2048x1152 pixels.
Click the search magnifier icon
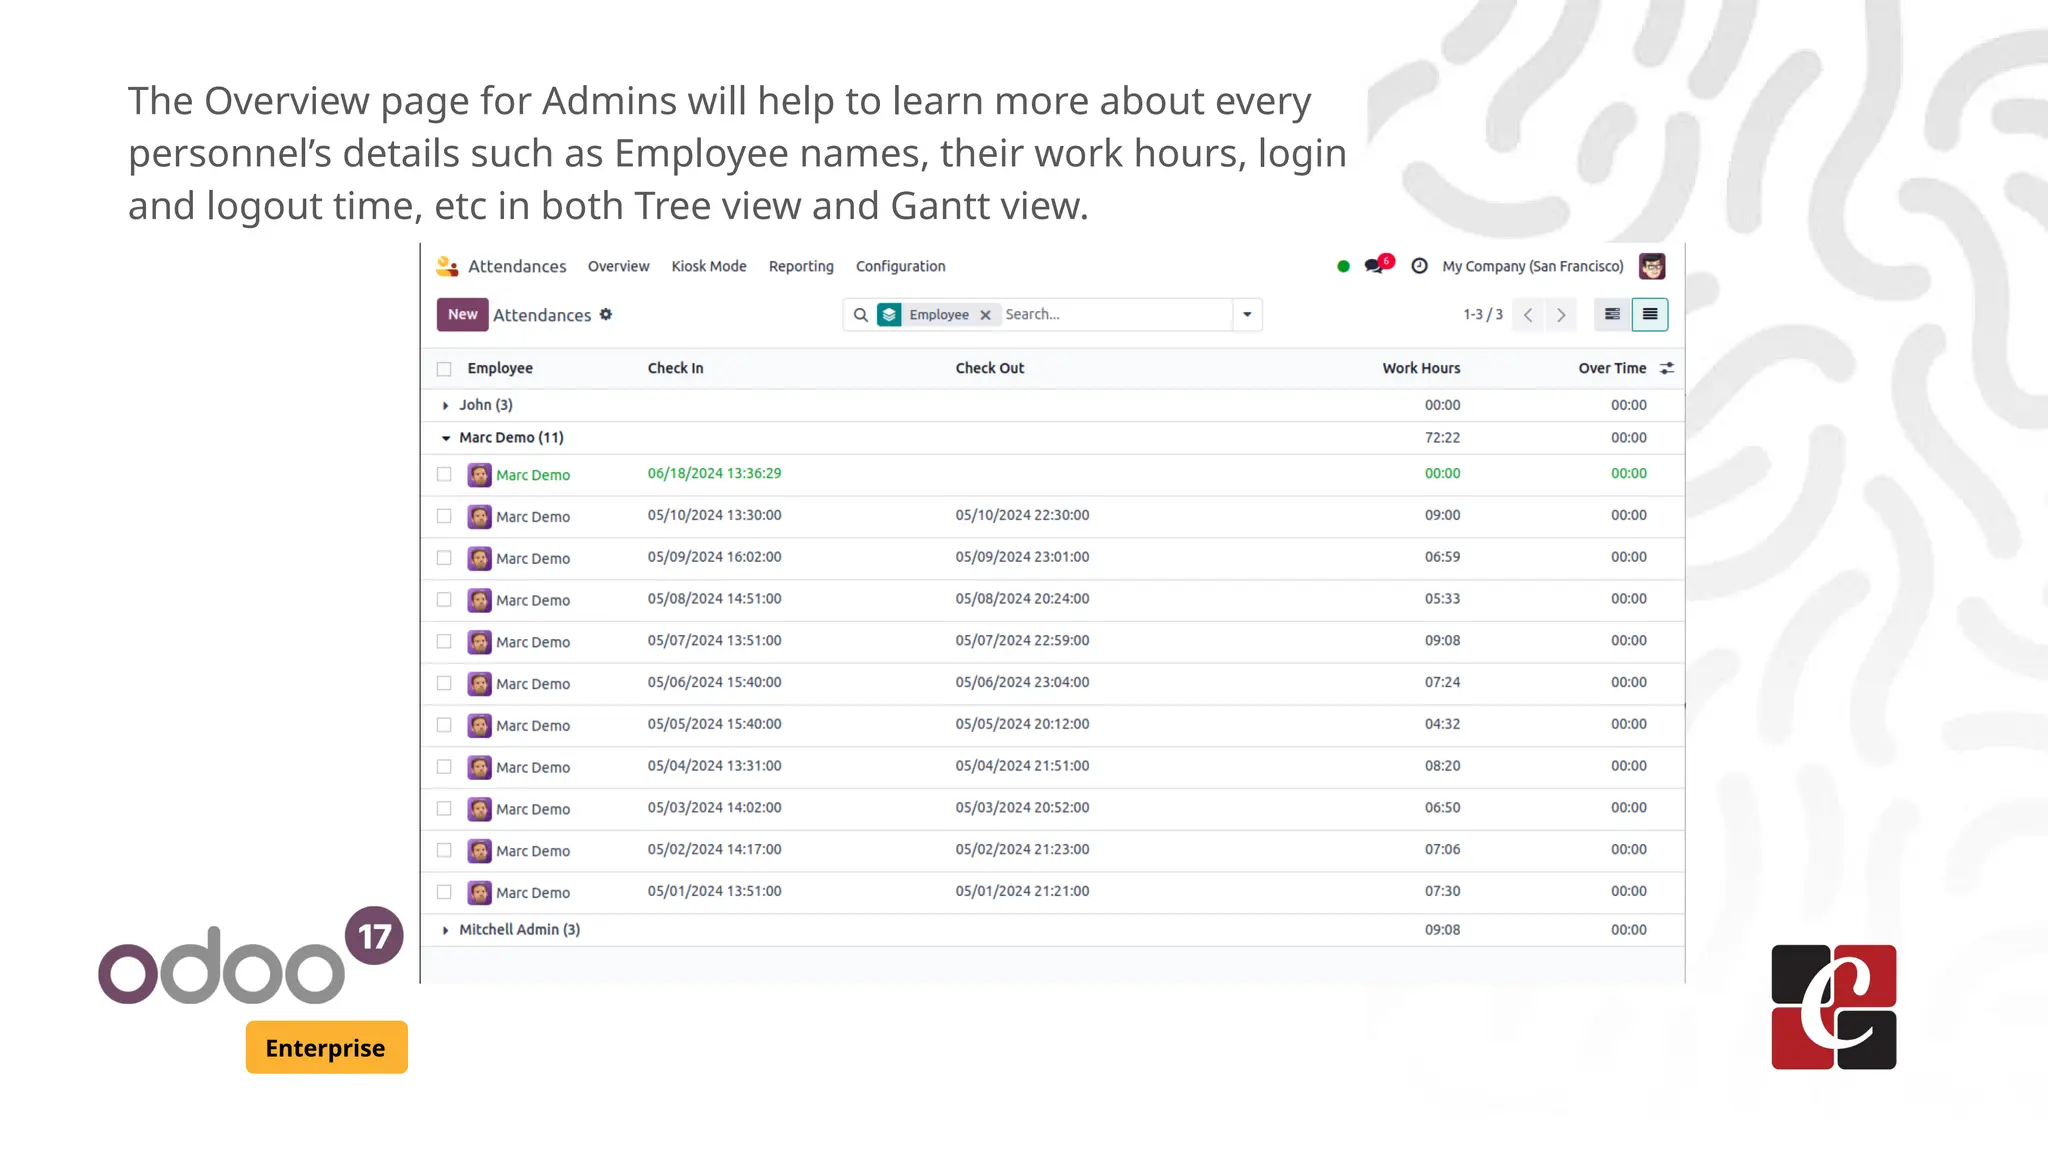click(860, 315)
